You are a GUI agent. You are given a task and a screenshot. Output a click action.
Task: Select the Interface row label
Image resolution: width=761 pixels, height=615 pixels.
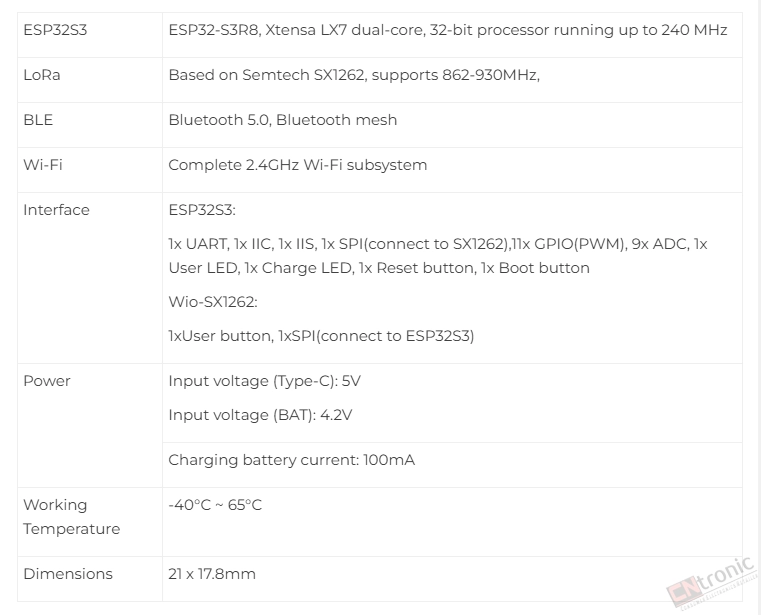coord(56,210)
